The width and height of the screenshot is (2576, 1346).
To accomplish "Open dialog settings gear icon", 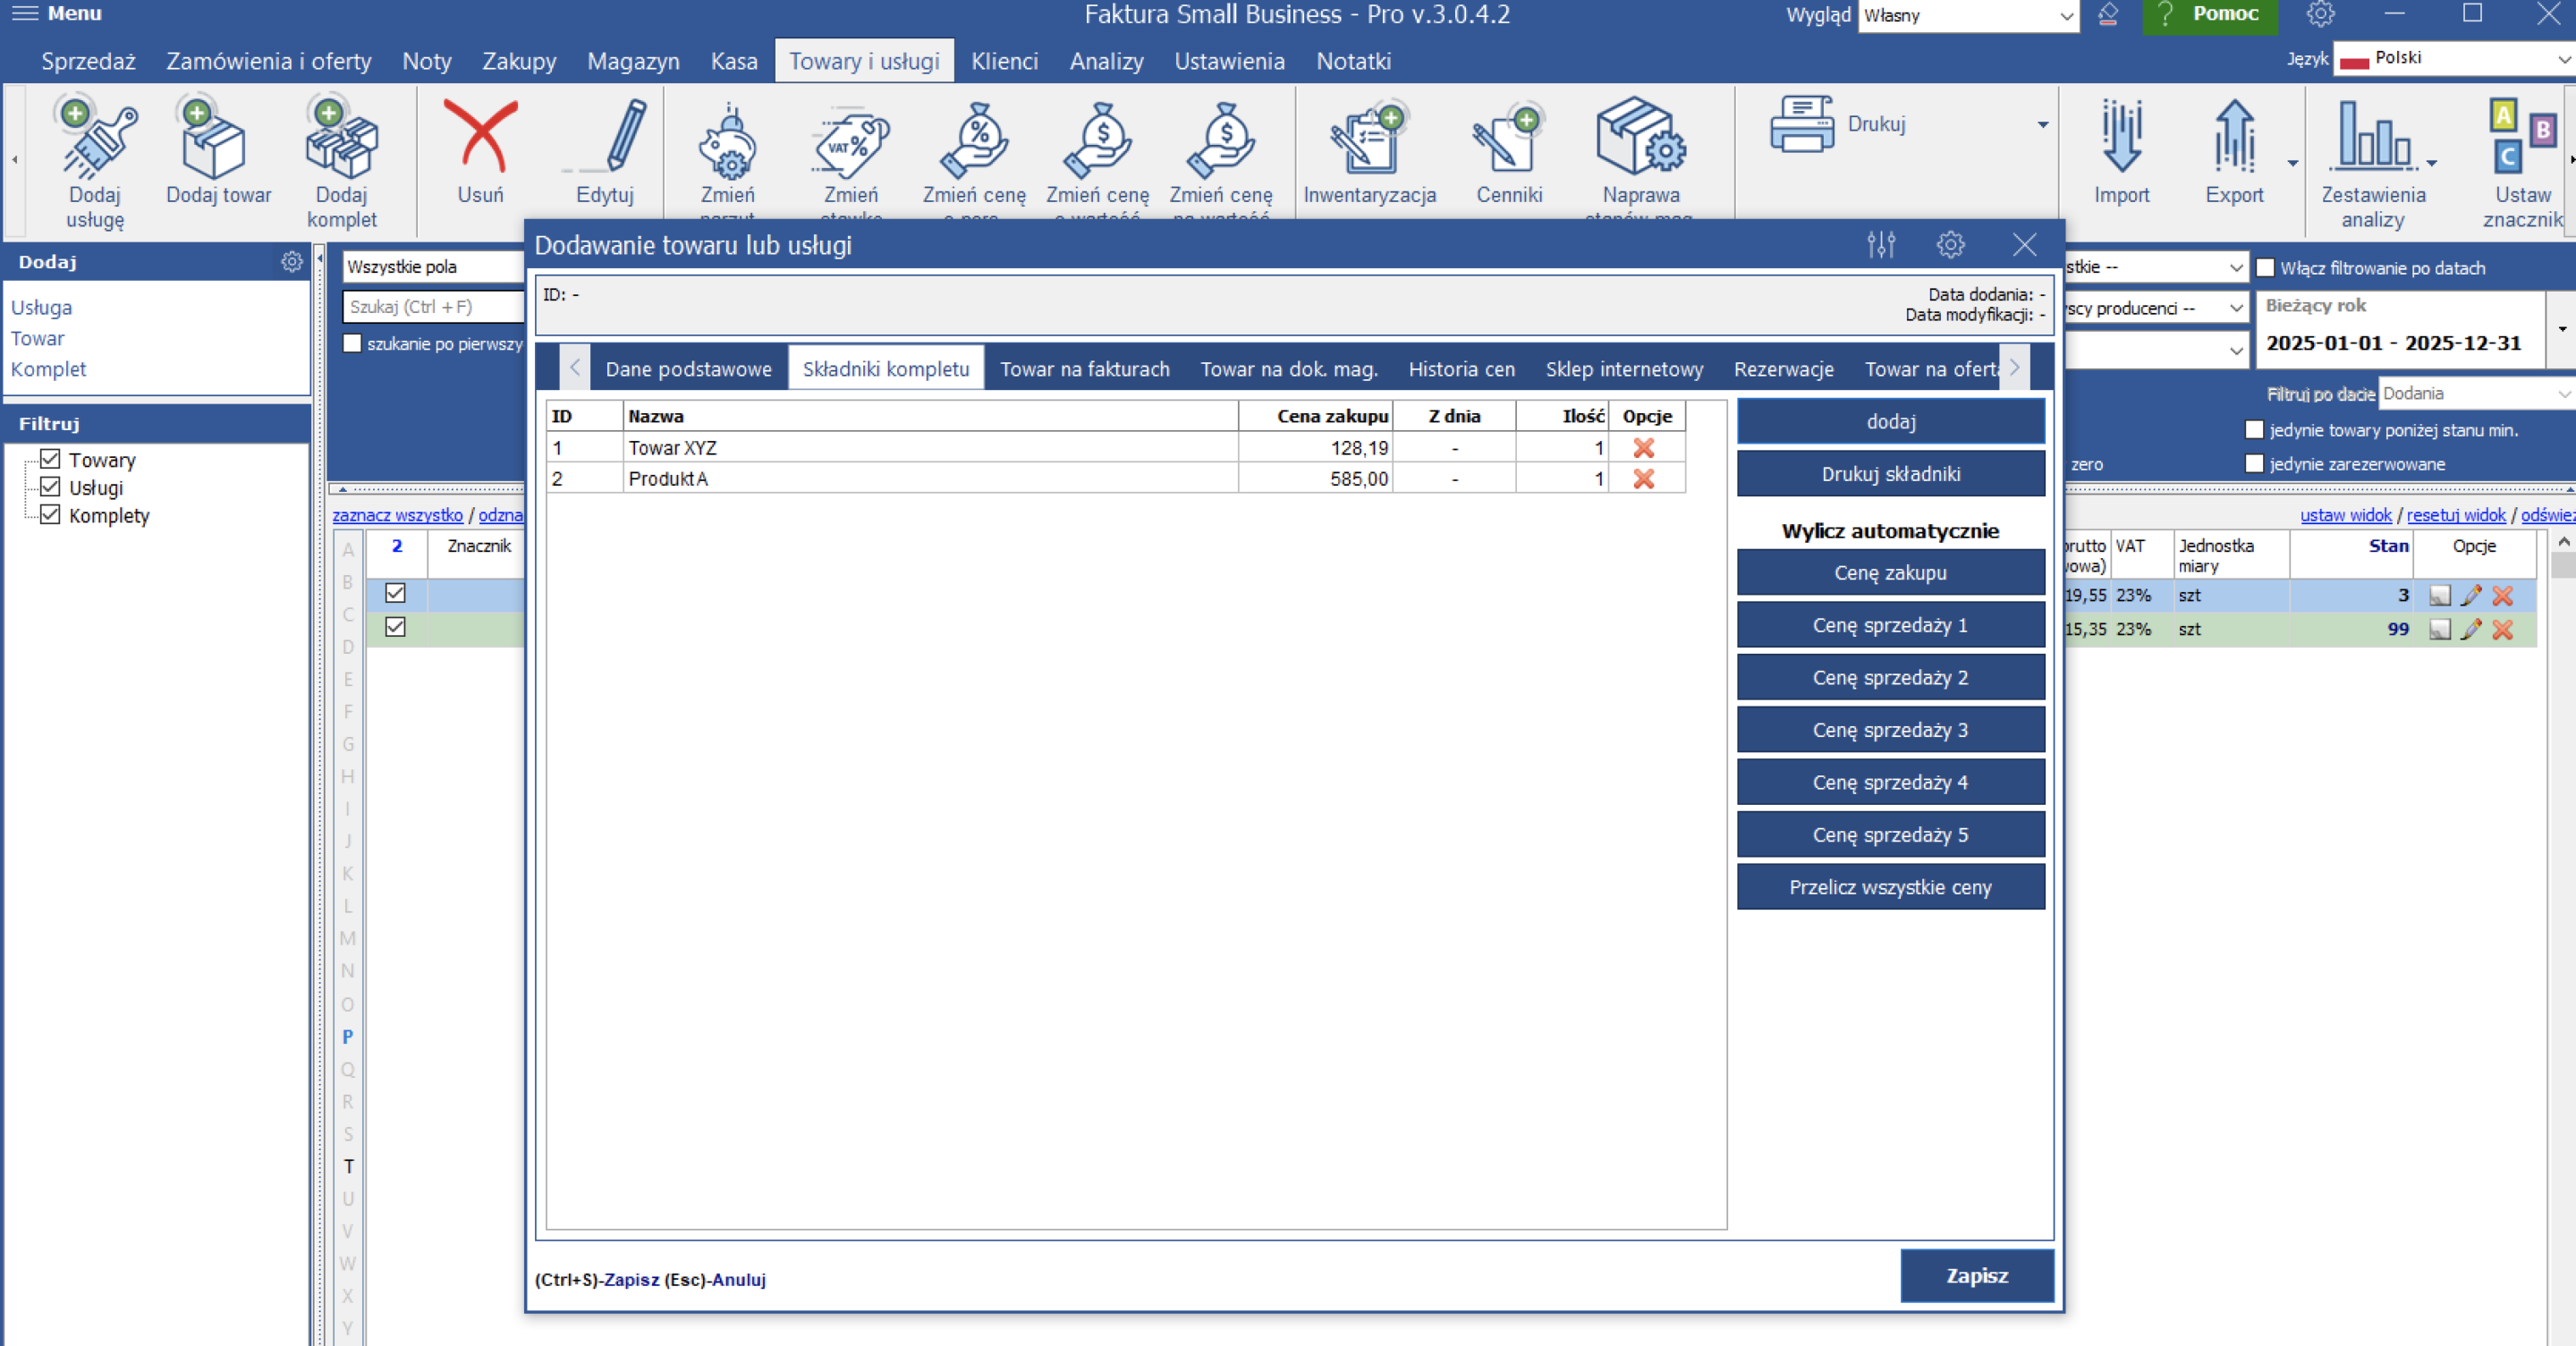I will pos(1950,245).
